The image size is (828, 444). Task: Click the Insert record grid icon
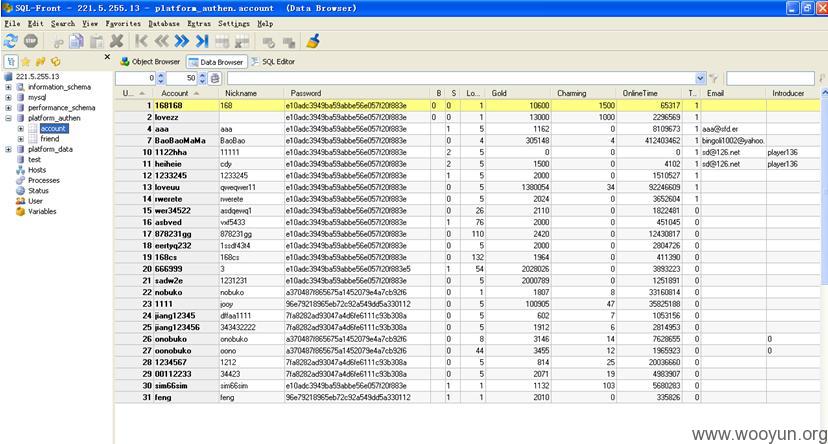(x=222, y=42)
